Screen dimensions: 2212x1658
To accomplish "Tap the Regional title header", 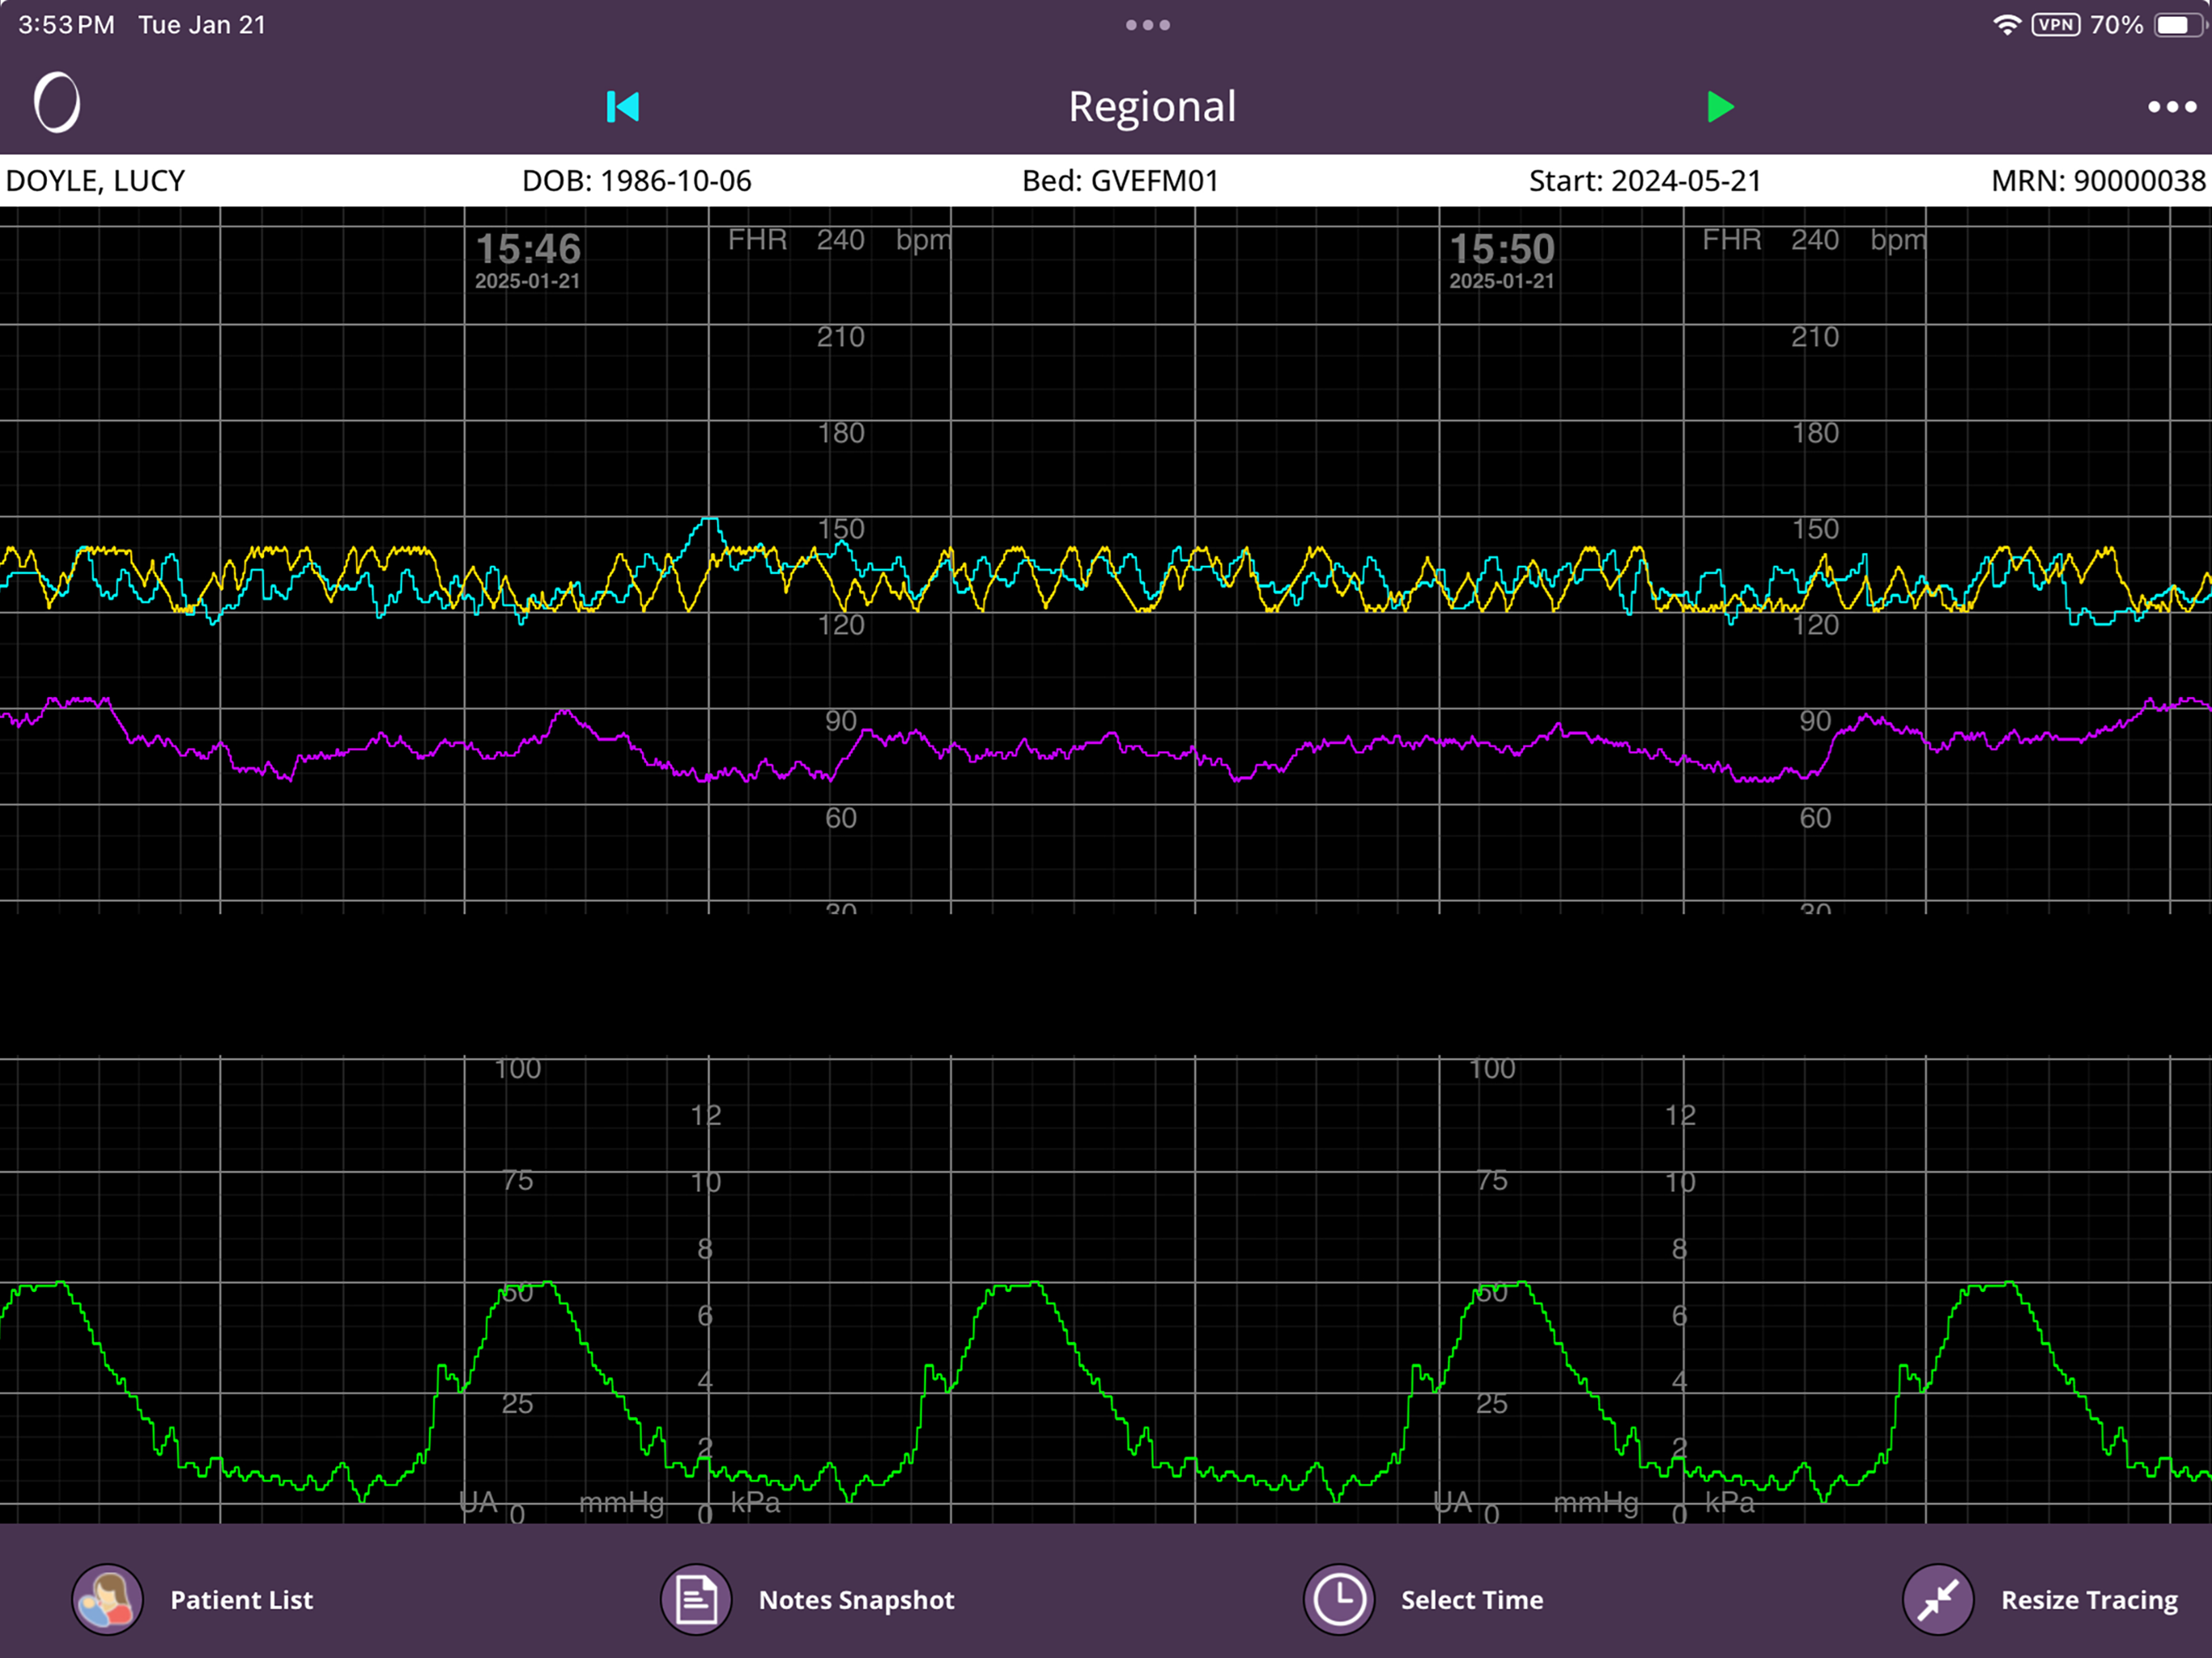I will coord(1152,107).
